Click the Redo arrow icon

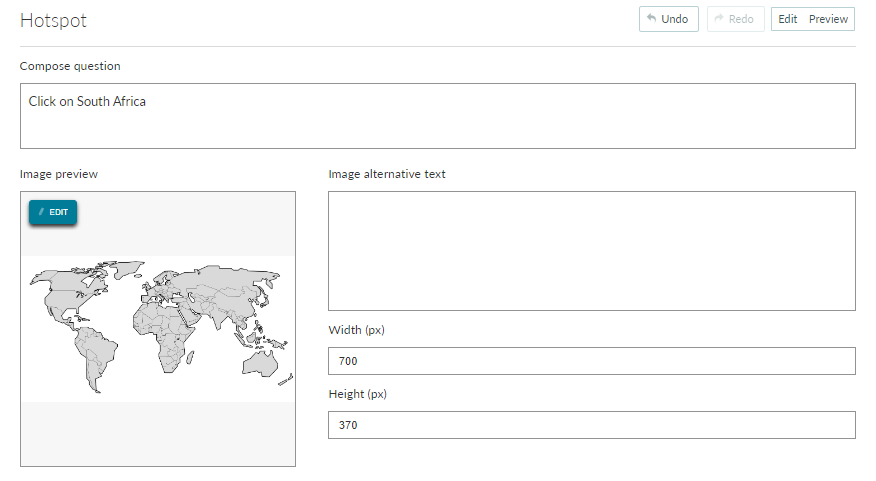pos(719,18)
